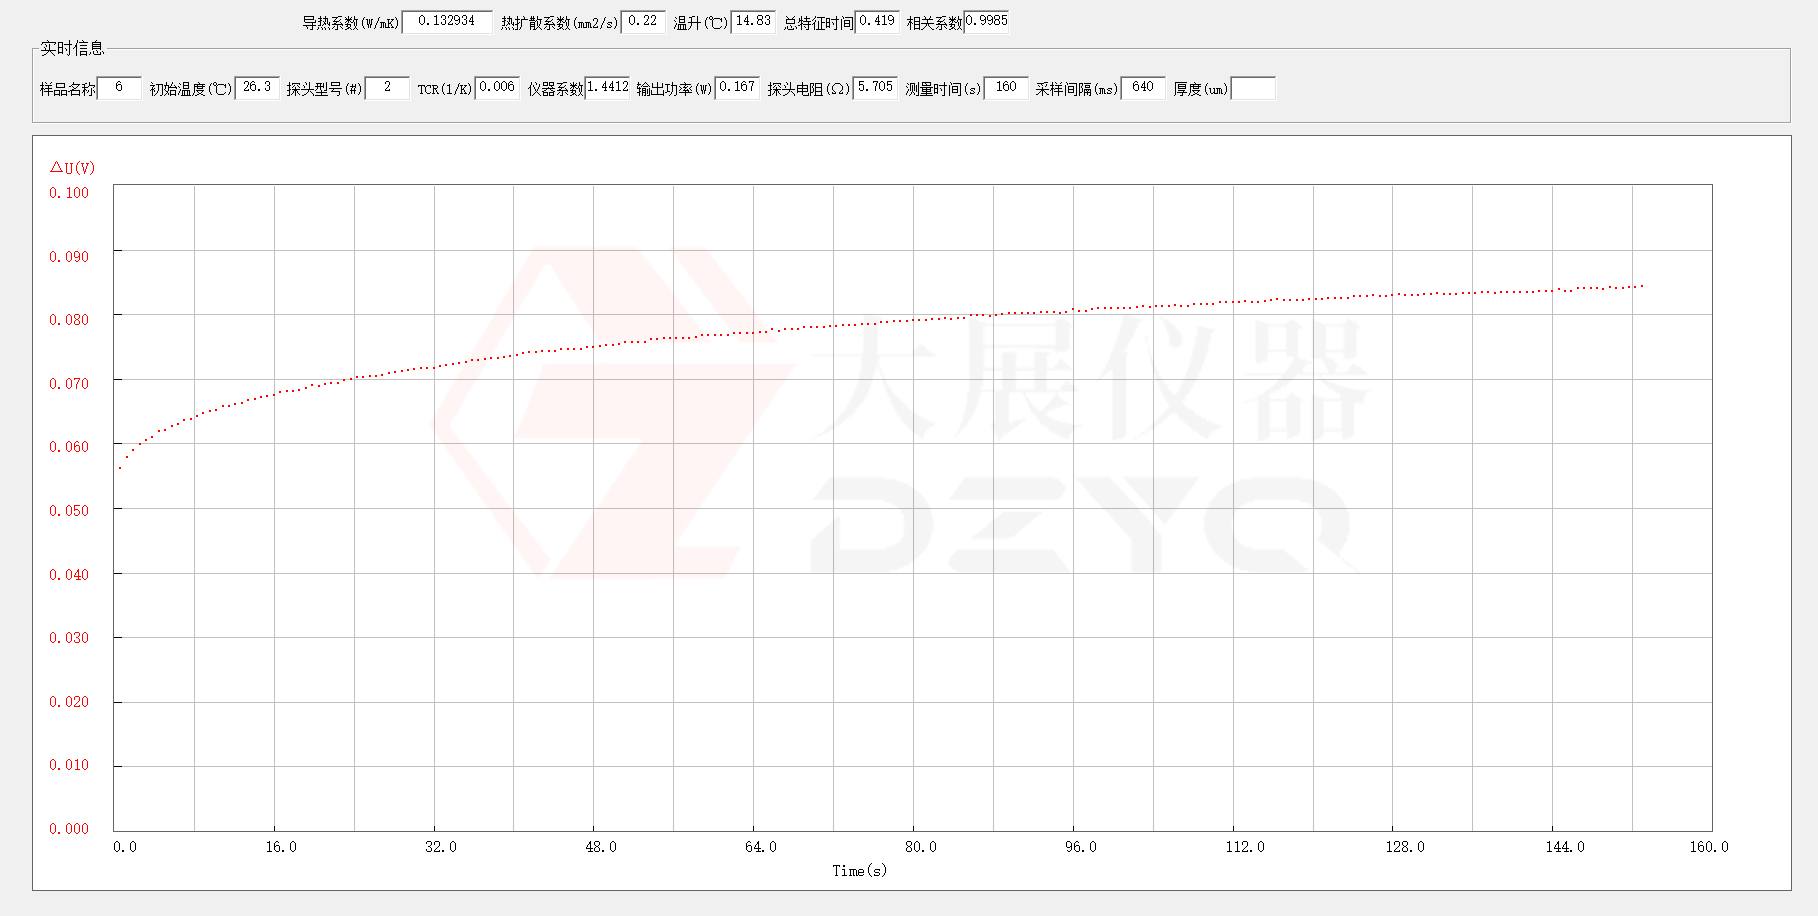
Task: Click the Time(s) x-axis label
Action: [859, 871]
